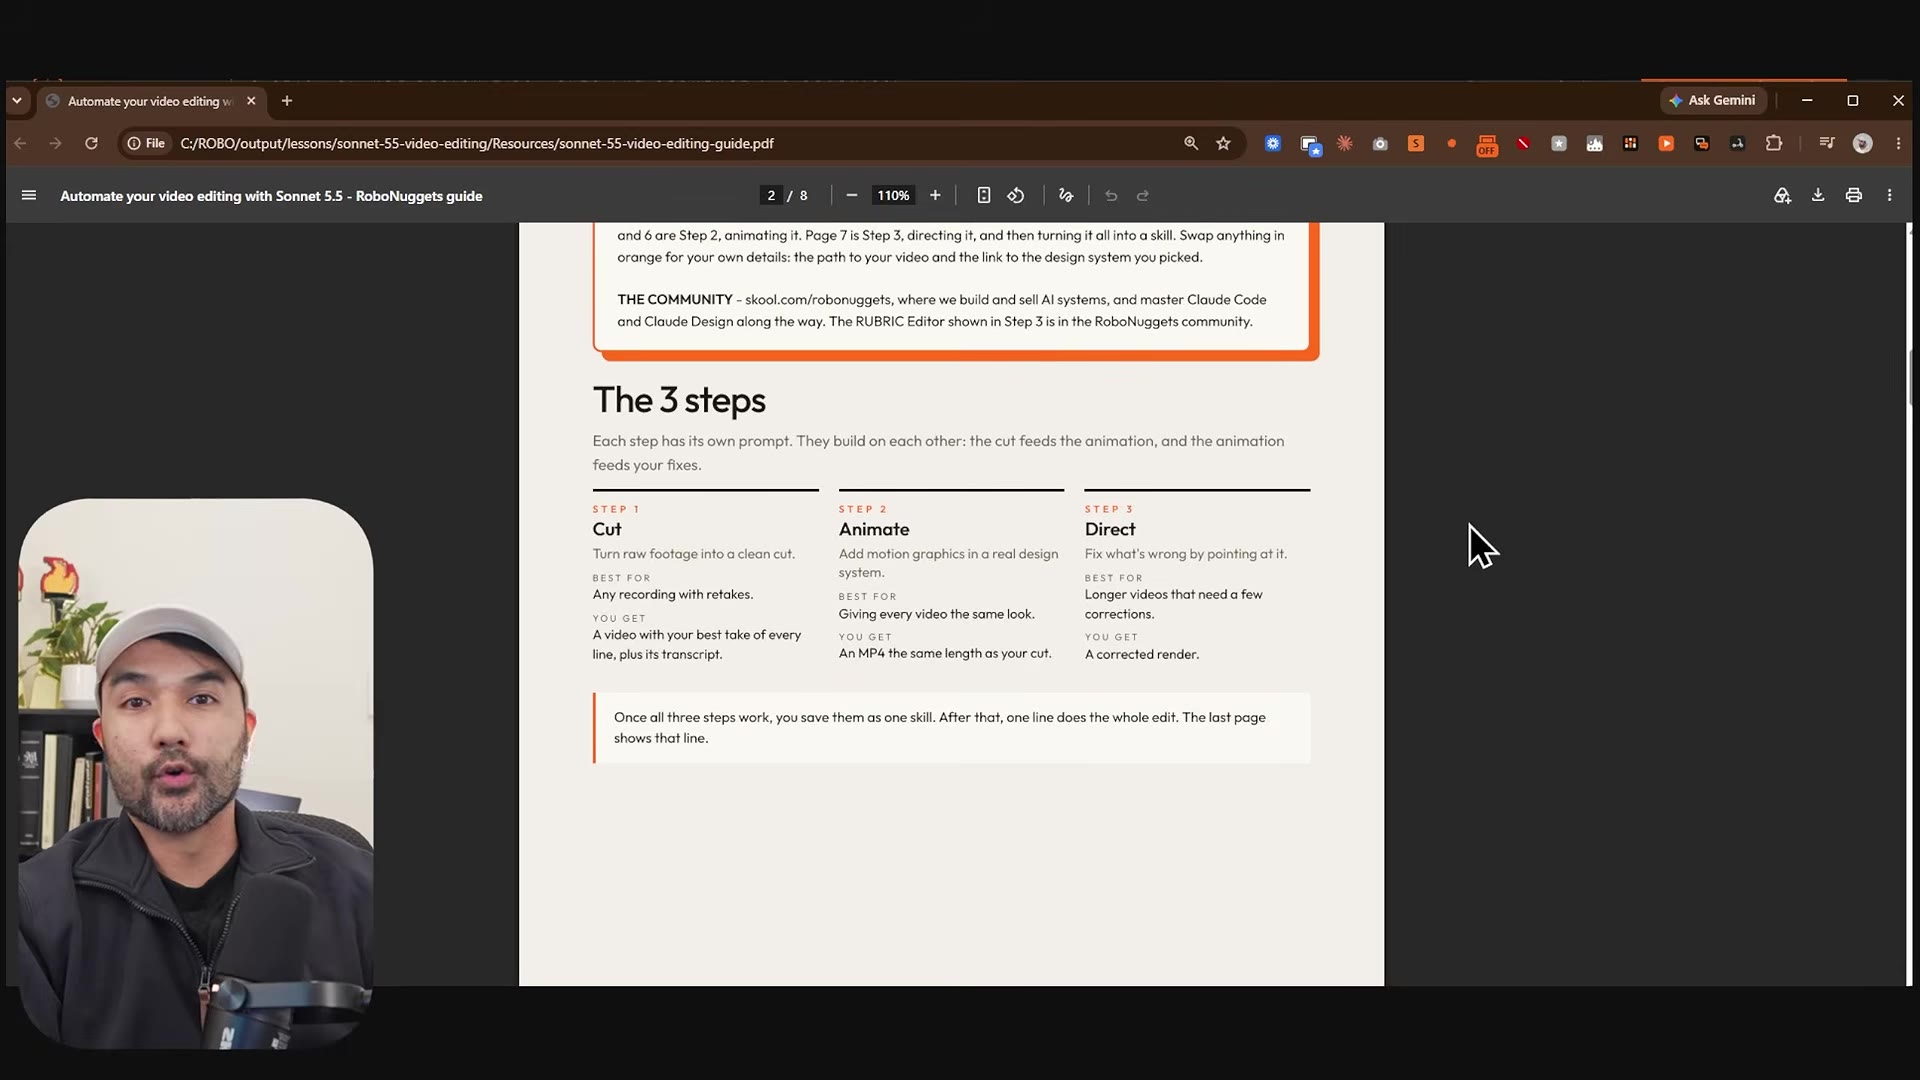This screenshot has width=1920, height=1080.
Task: Click the orange play button extension
Action: (x=1666, y=143)
